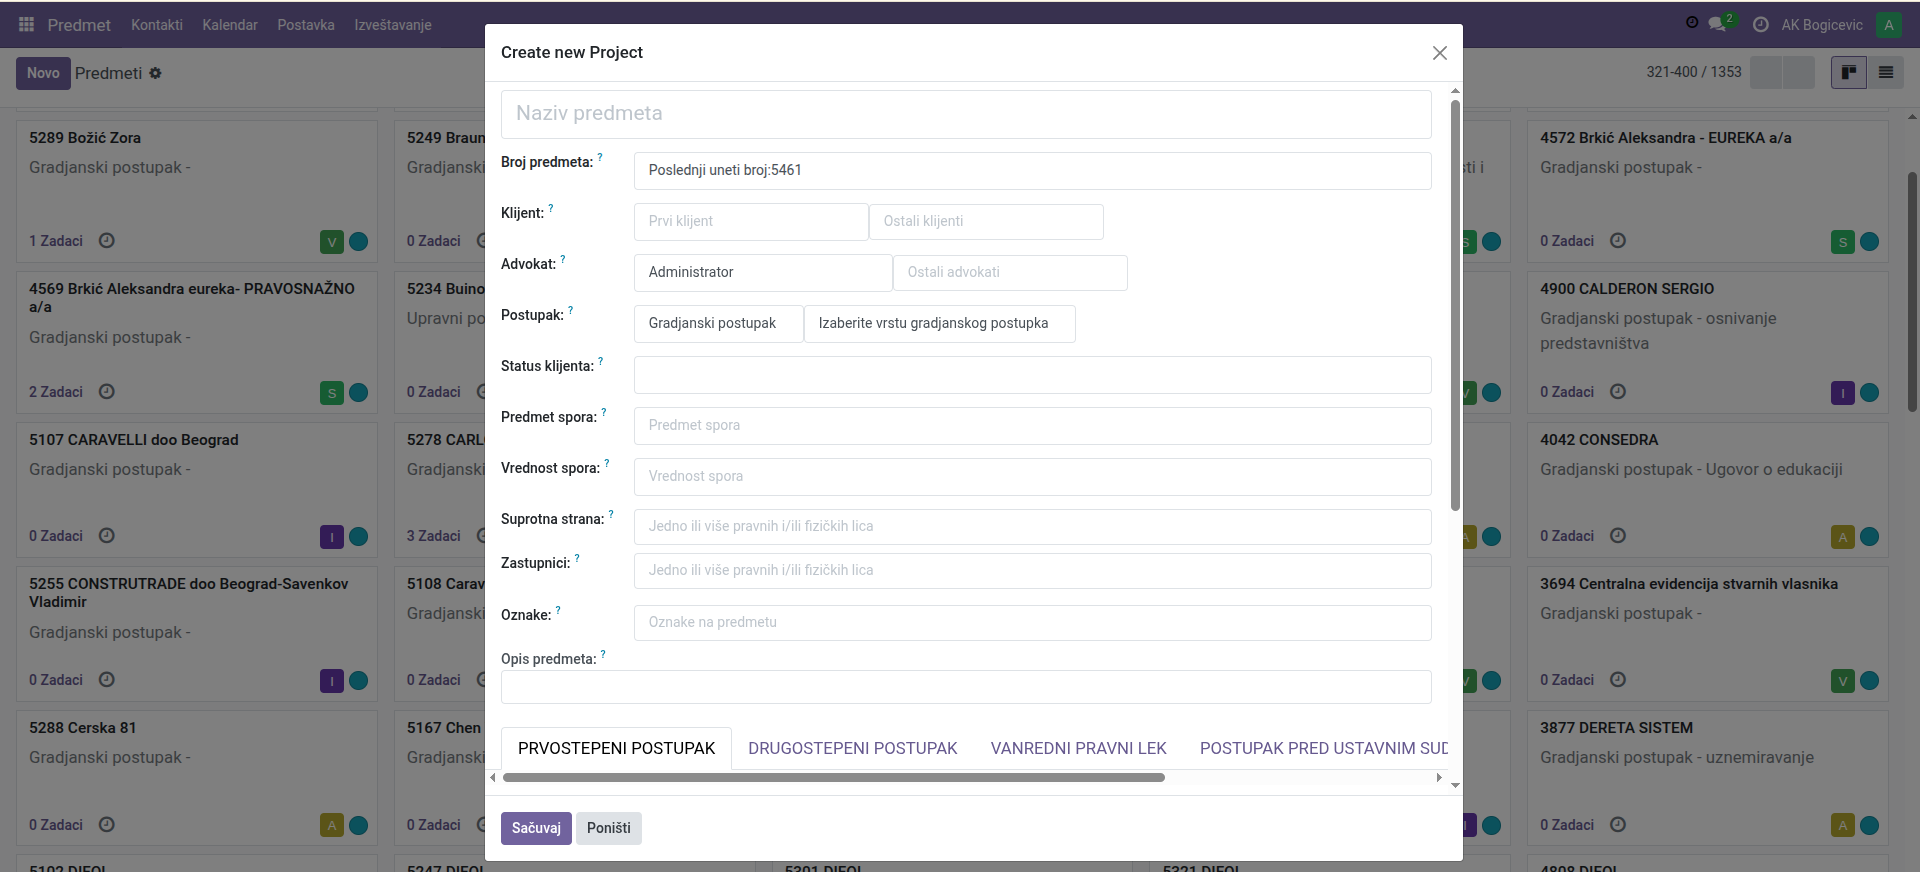Click the activity clock on 5289 Božić Zora card
1920x872 pixels.
coord(107,241)
